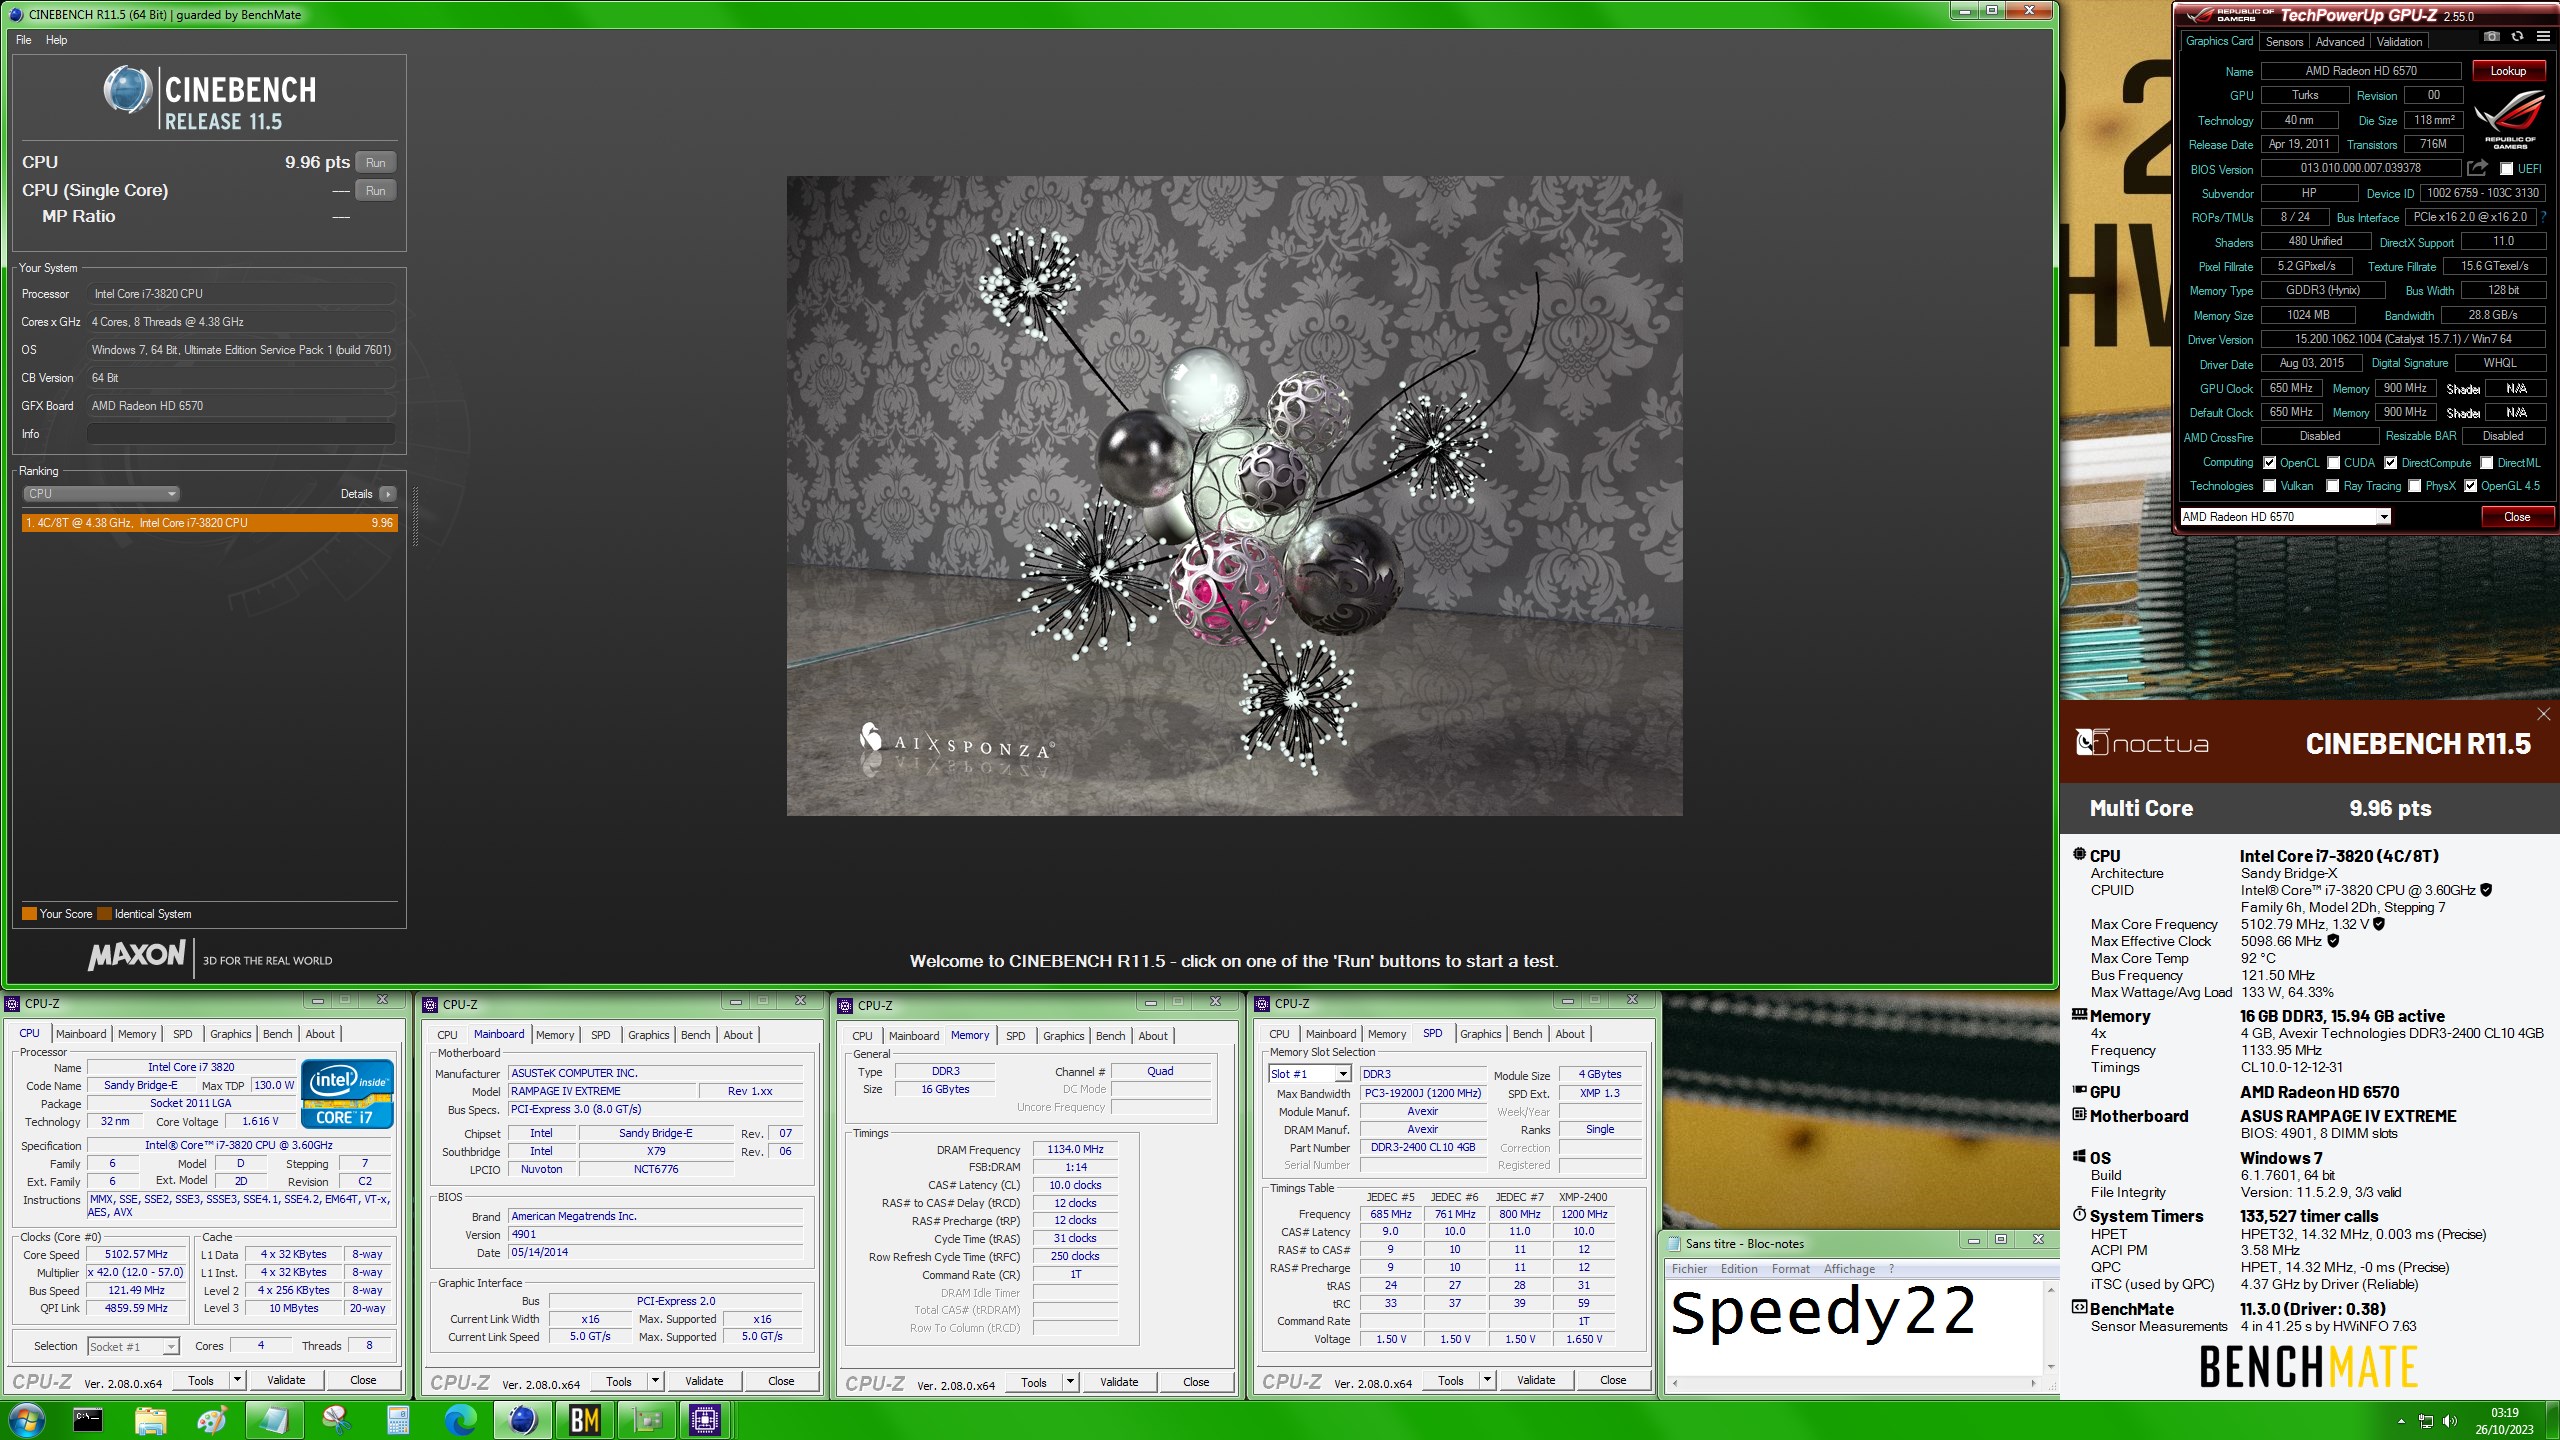
Task: Select the i7-3820 ranking row in Cinebench
Action: click(x=209, y=523)
